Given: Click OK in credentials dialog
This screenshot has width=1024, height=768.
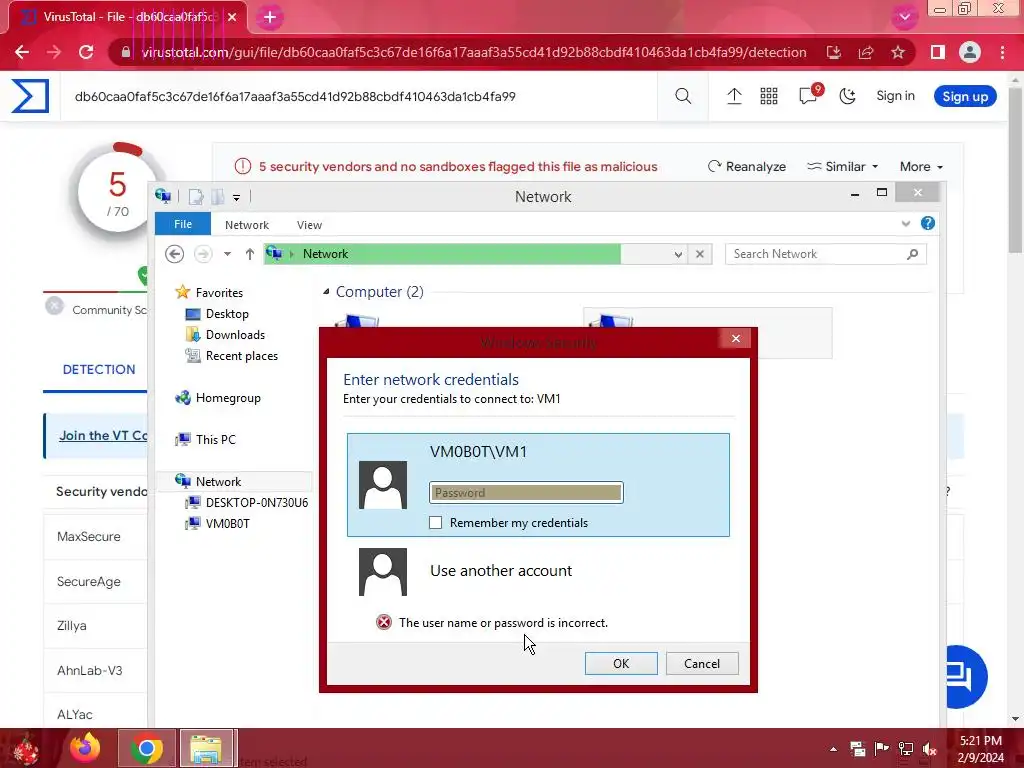Looking at the screenshot, I should click(x=621, y=664).
